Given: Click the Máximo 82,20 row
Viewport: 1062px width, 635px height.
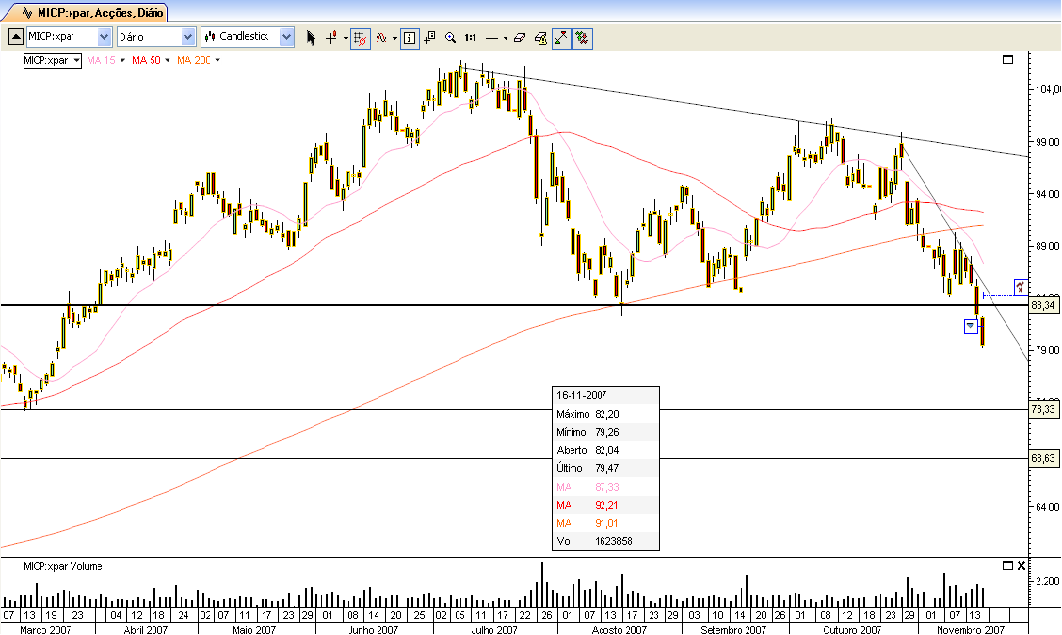Looking at the screenshot, I should [x=606, y=414].
